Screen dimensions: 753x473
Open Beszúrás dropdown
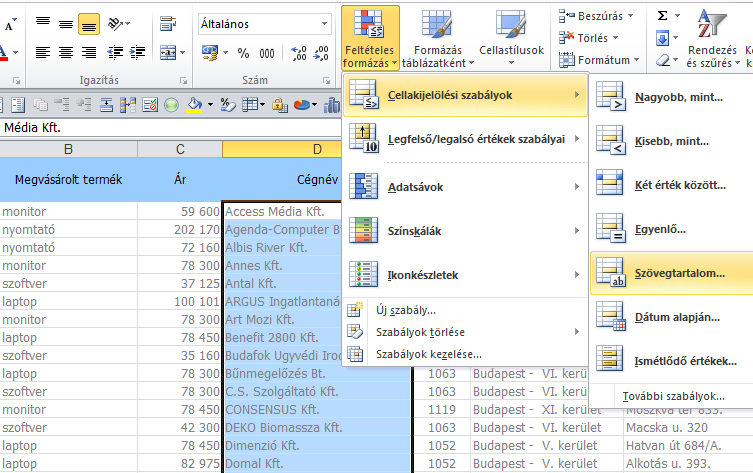tap(596, 16)
